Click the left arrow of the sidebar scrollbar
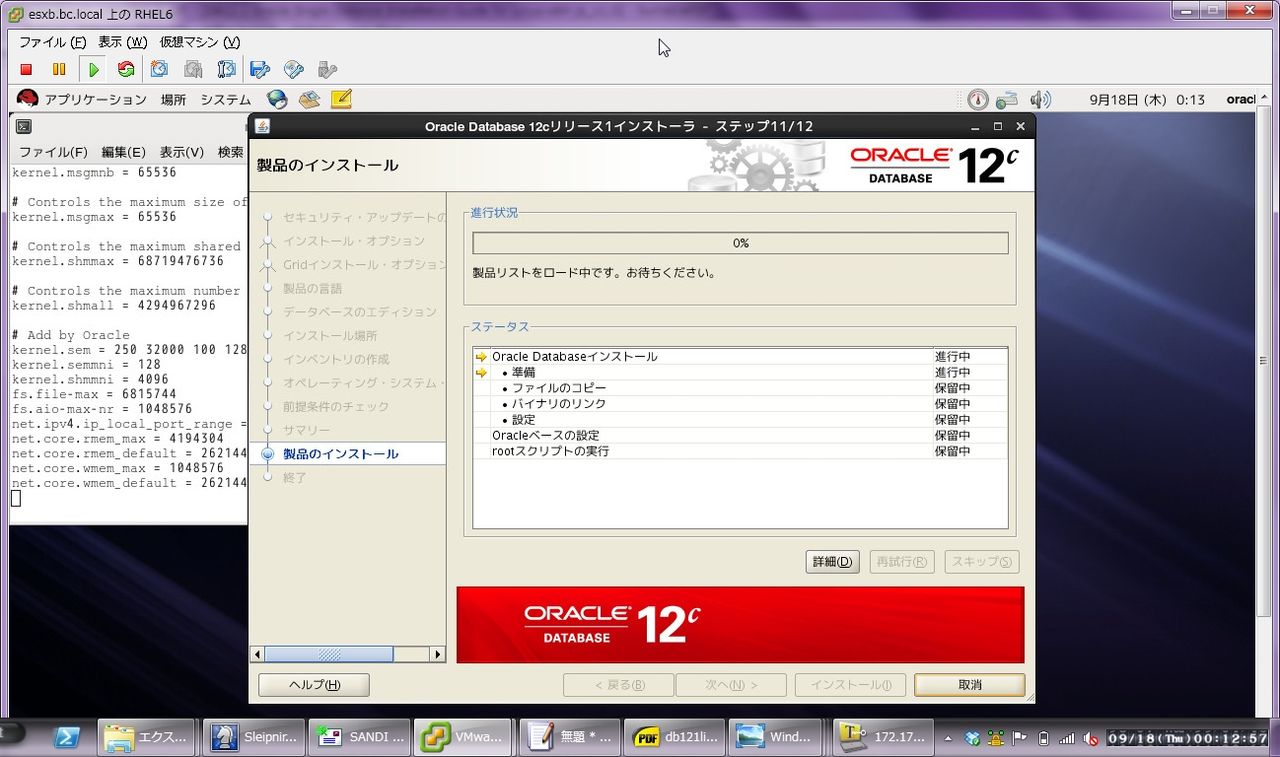Screen dimensions: 1280x757 coord(258,654)
